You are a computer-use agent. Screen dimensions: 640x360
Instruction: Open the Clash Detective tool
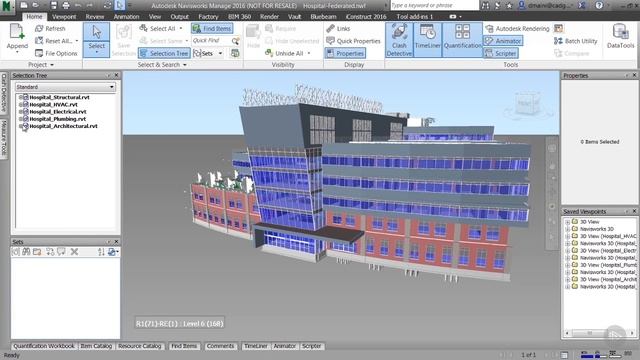(399, 40)
